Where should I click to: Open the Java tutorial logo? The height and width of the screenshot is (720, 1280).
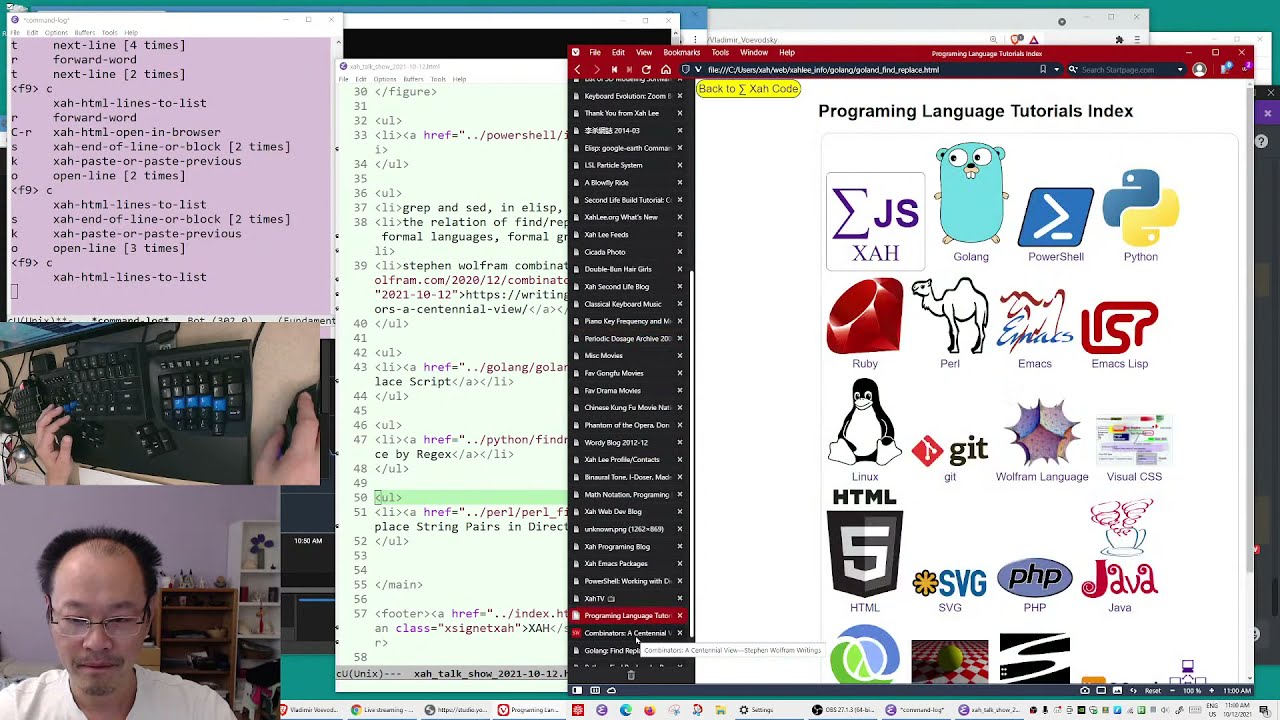click(1120, 549)
